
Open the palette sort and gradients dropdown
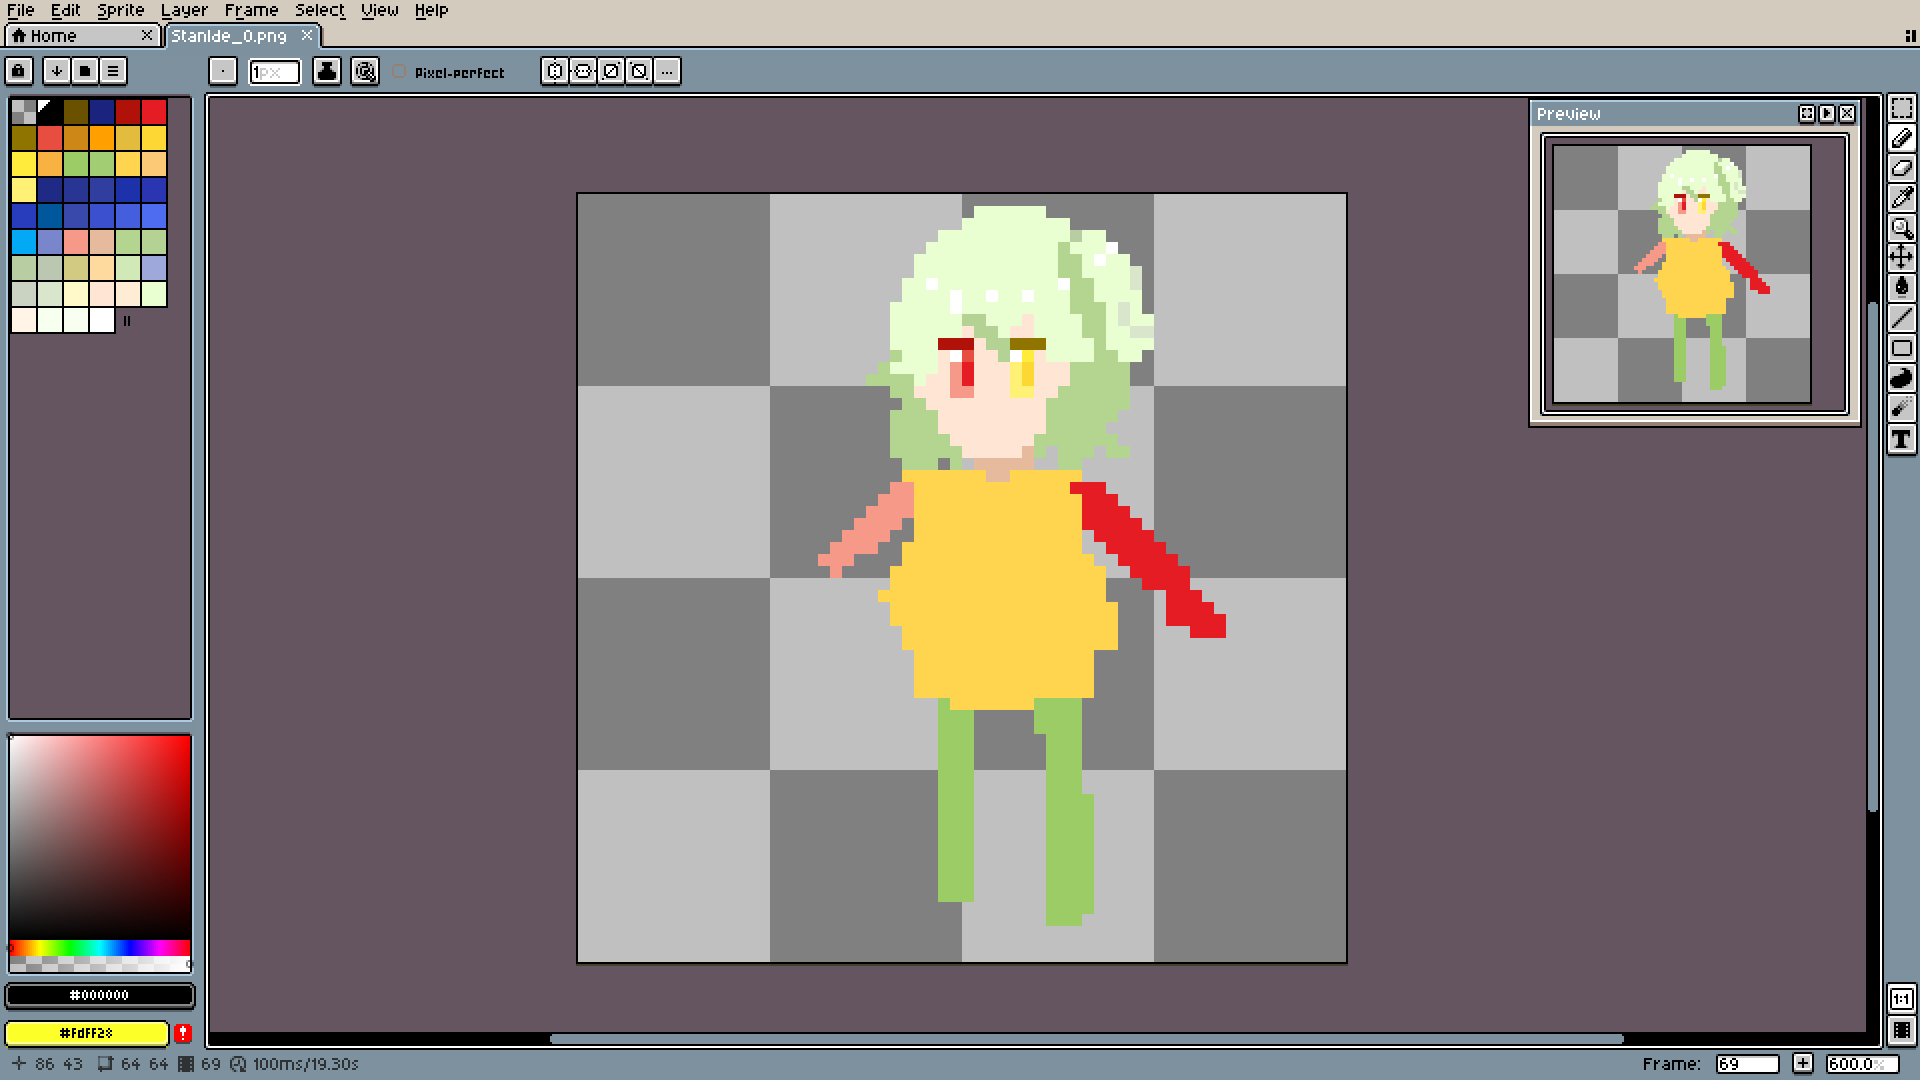57,71
